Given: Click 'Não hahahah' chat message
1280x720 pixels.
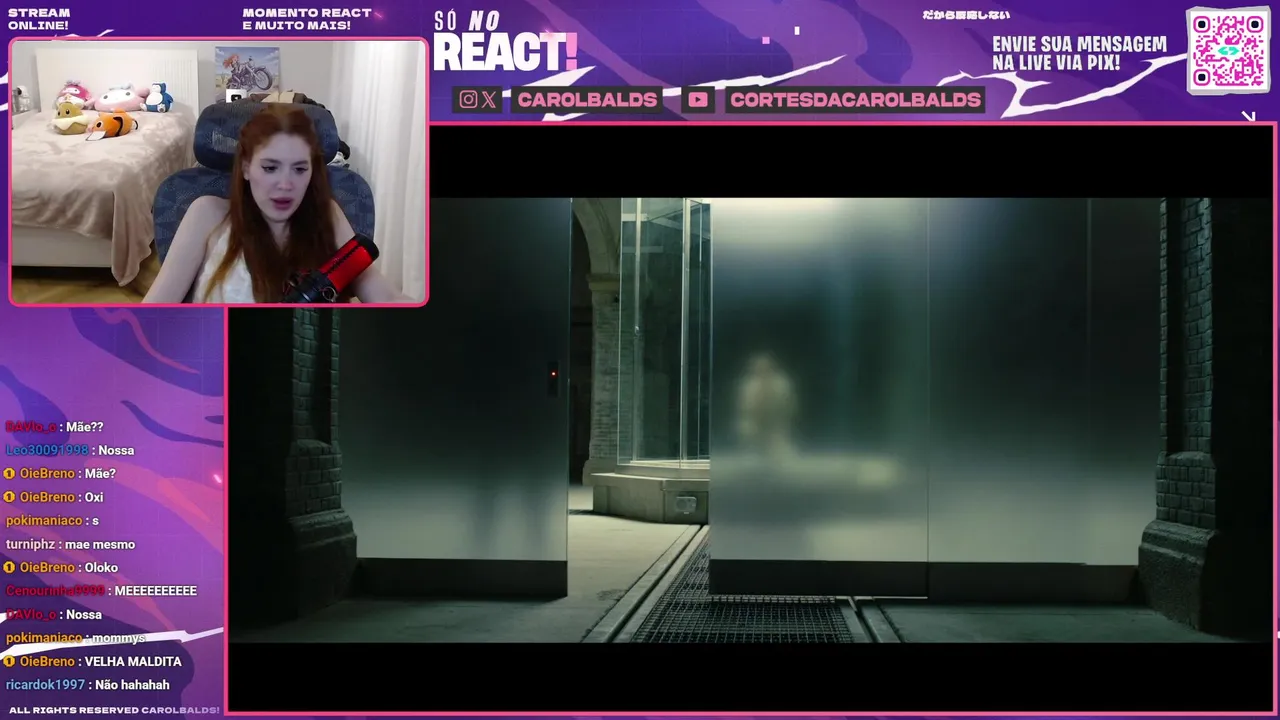Looking at the screenshot, I should coord(132,686).
